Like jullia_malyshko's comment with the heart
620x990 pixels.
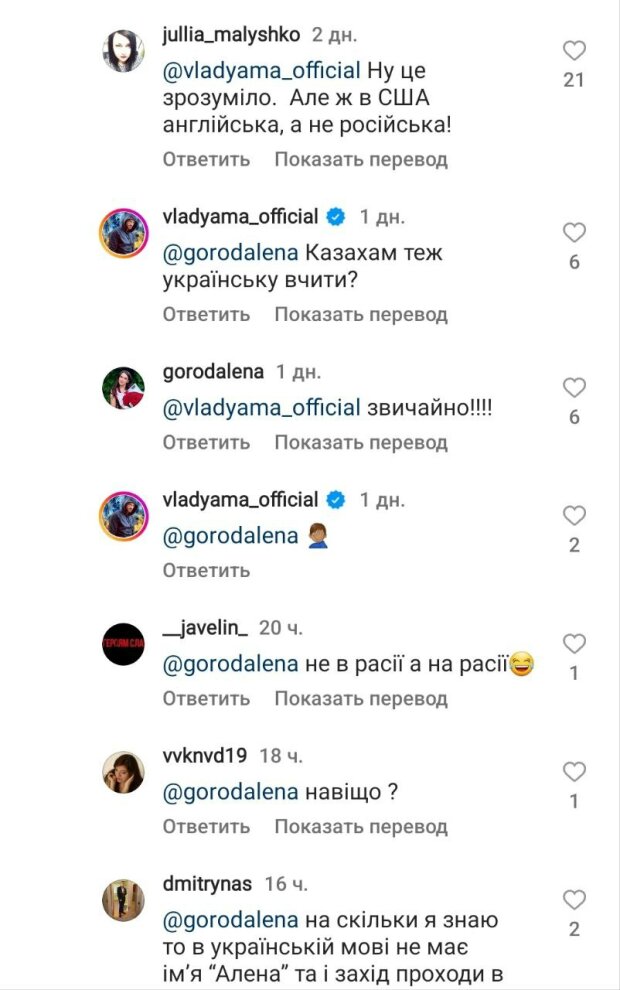pyautogui.click(x=573, y=51)
